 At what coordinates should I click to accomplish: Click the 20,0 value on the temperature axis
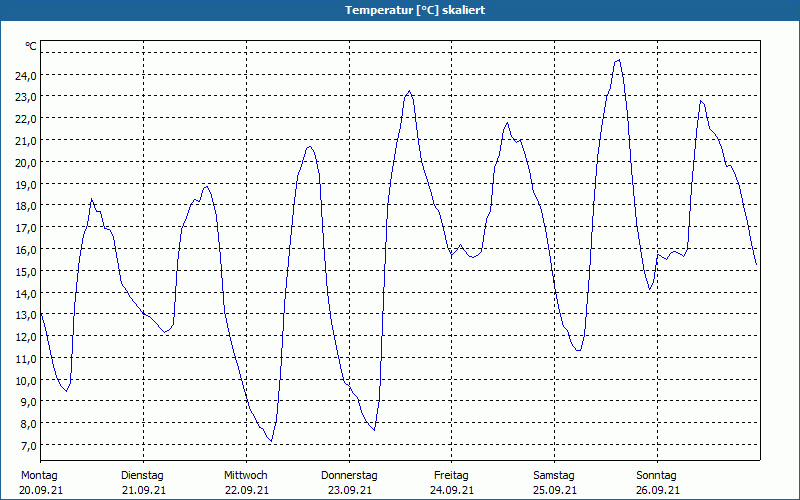point(26,162)
